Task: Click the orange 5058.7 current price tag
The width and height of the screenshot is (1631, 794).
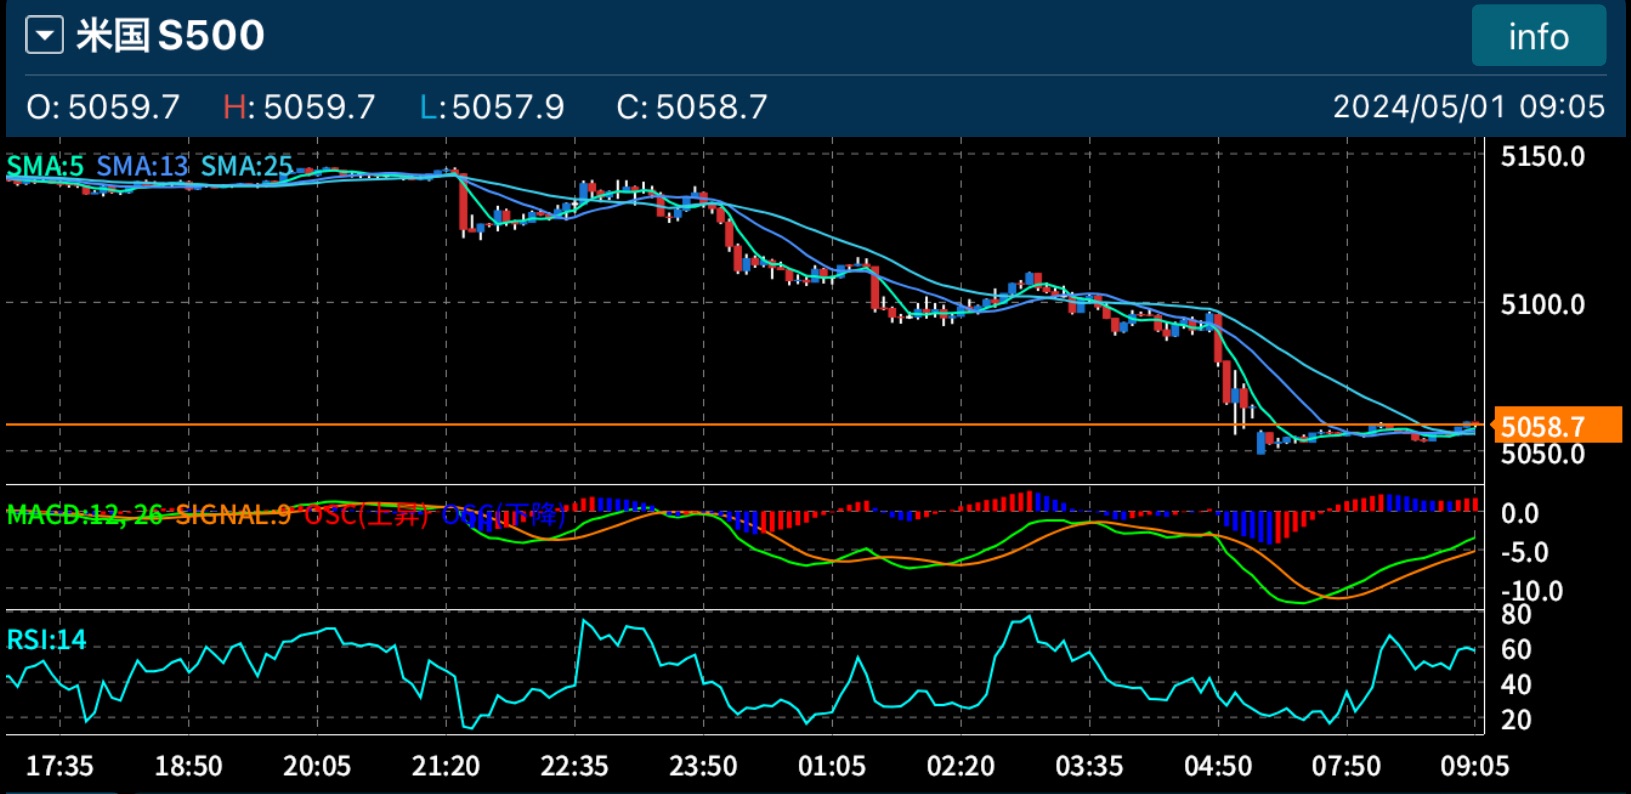Action: click(1554, 427)
